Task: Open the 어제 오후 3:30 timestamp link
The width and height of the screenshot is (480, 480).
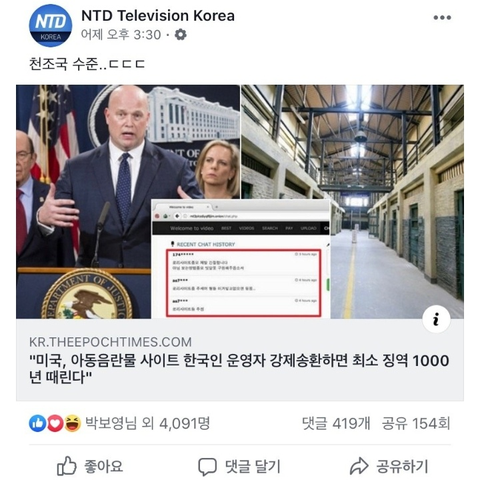Action: pyautogui.click(x=121, y=34)
